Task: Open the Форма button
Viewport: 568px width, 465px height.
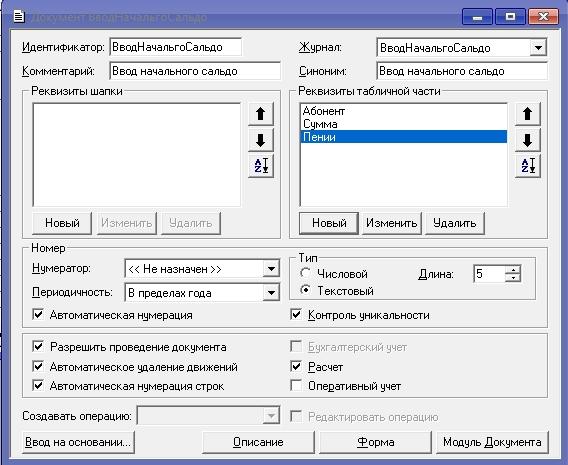Action: [x=375, y=442]
